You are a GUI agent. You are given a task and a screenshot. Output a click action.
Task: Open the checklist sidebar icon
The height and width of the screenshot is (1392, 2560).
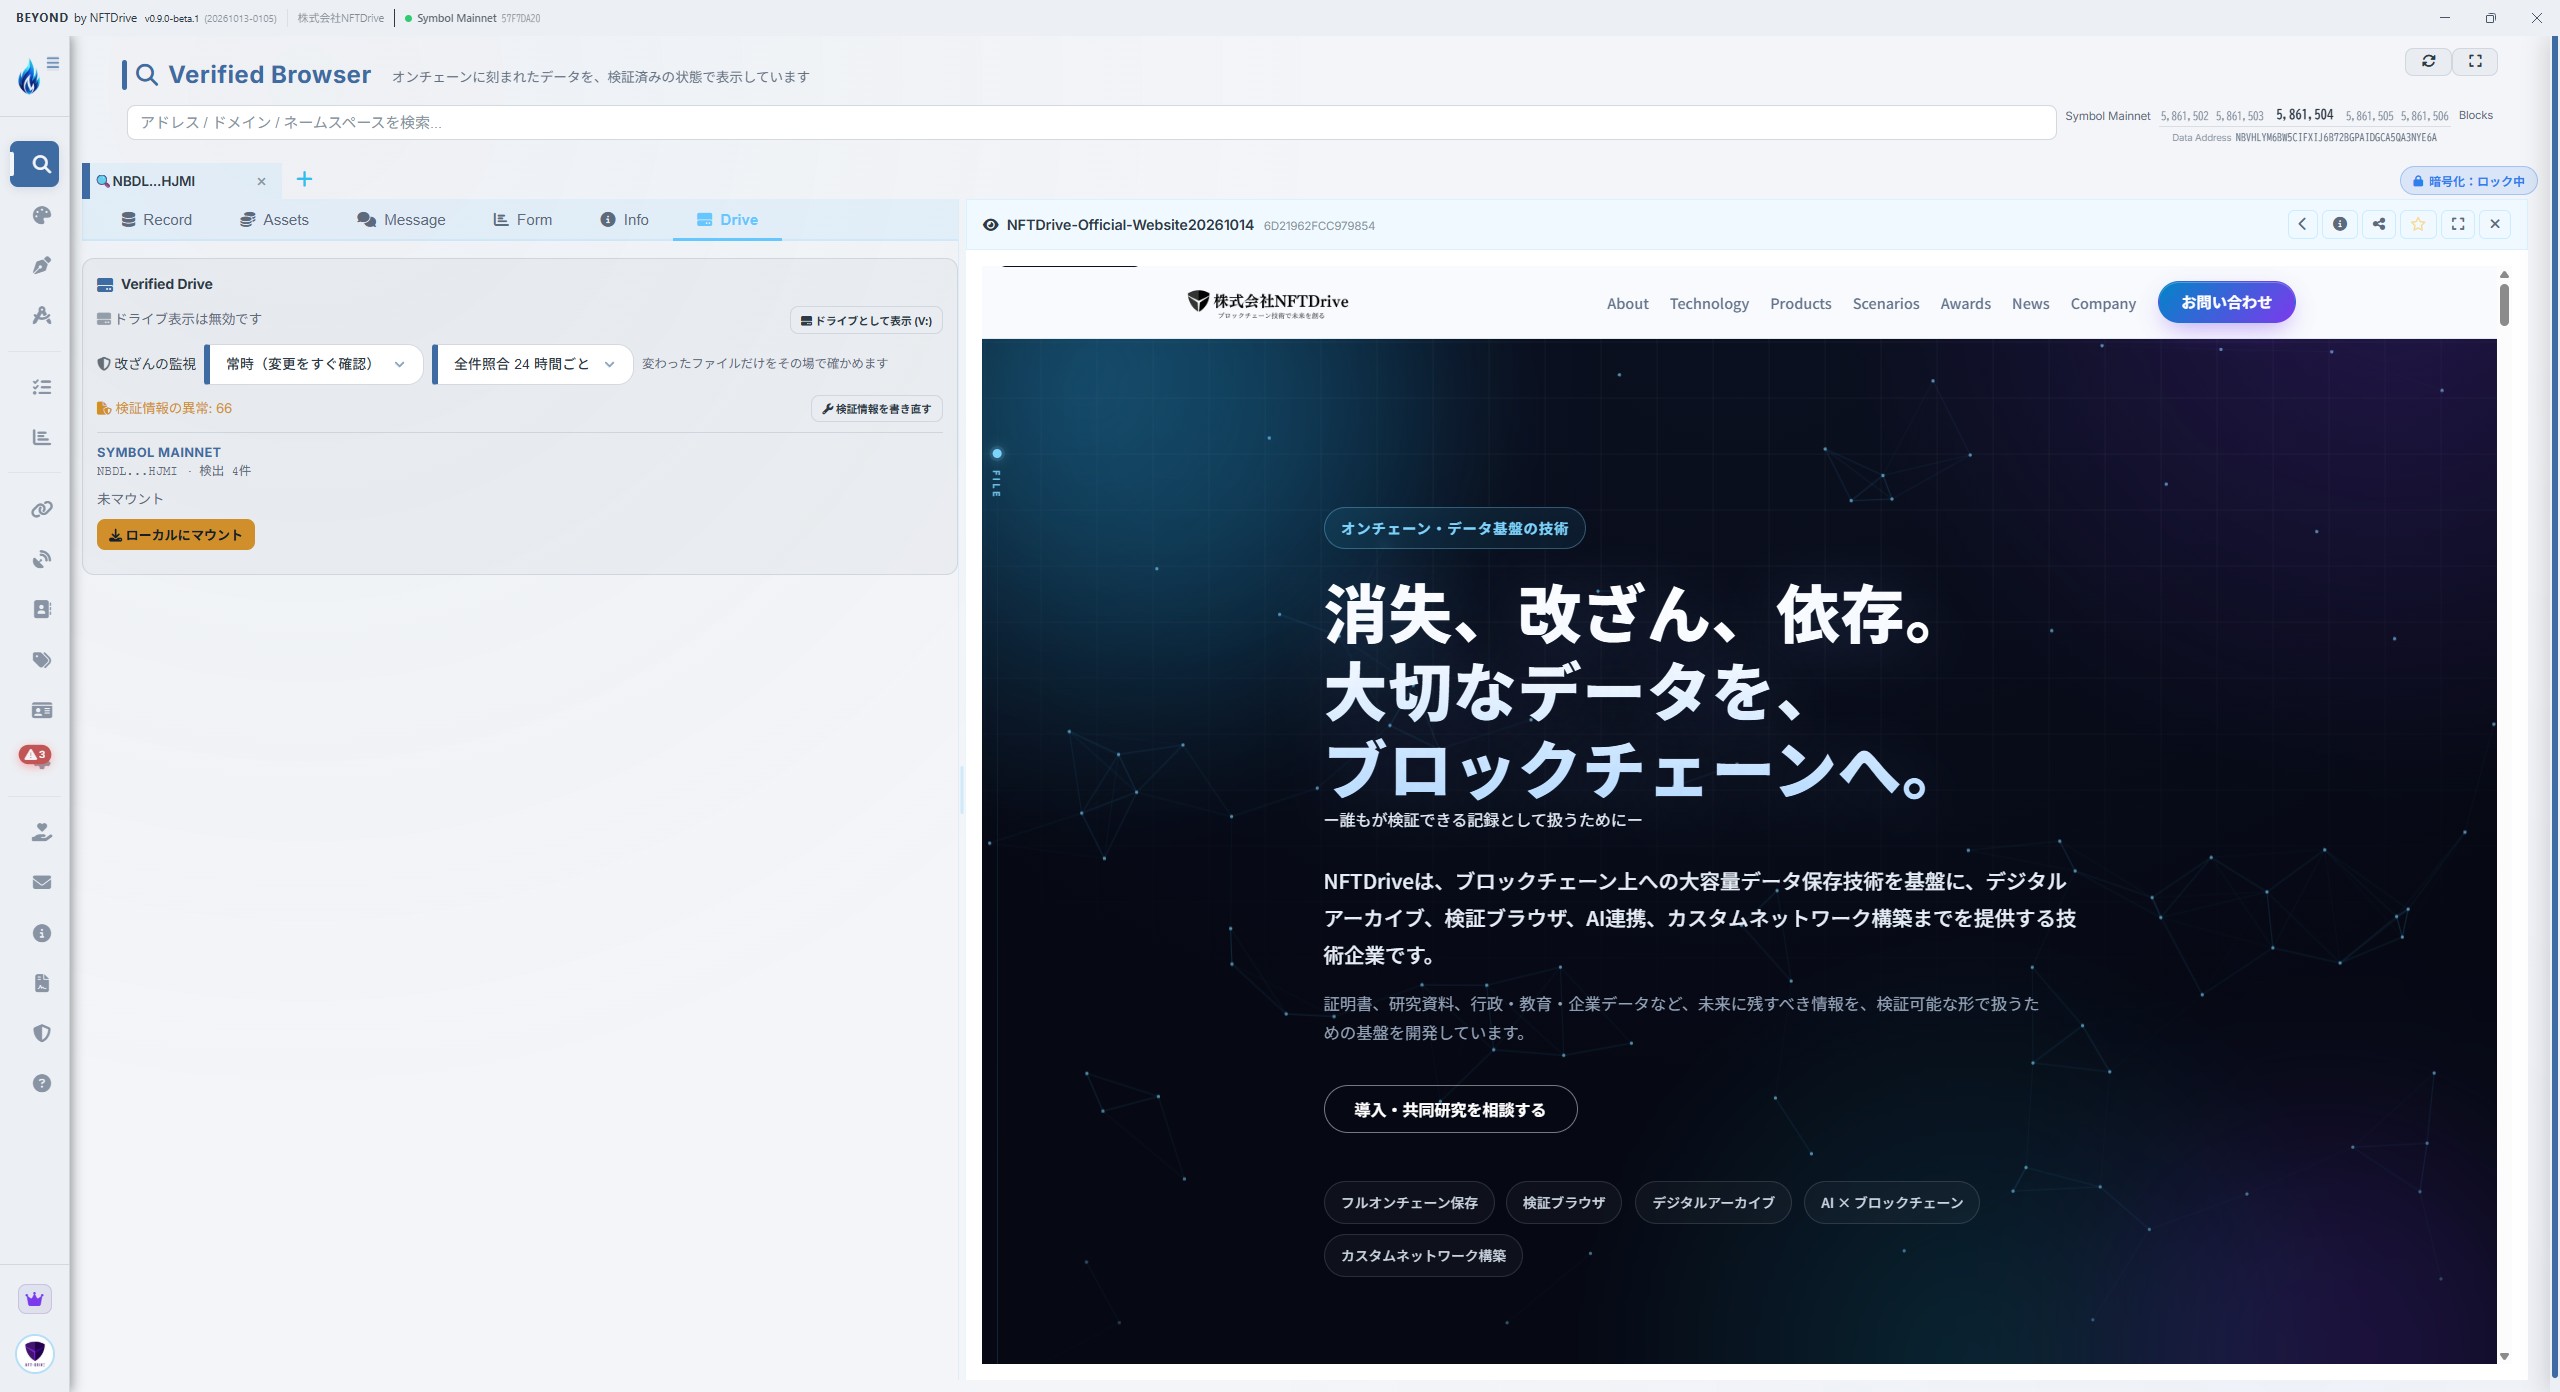point(41,387)
